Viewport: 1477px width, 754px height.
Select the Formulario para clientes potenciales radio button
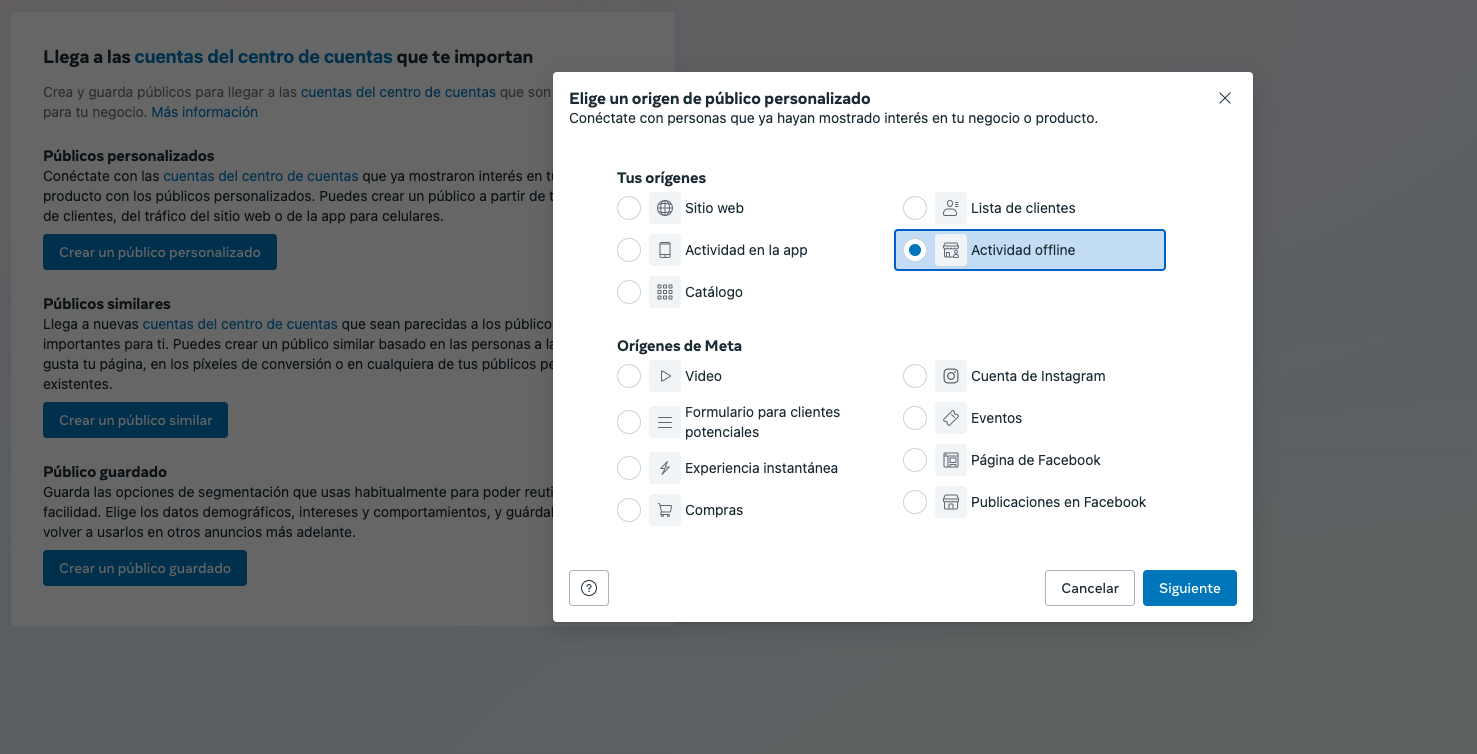pos(629,422)
